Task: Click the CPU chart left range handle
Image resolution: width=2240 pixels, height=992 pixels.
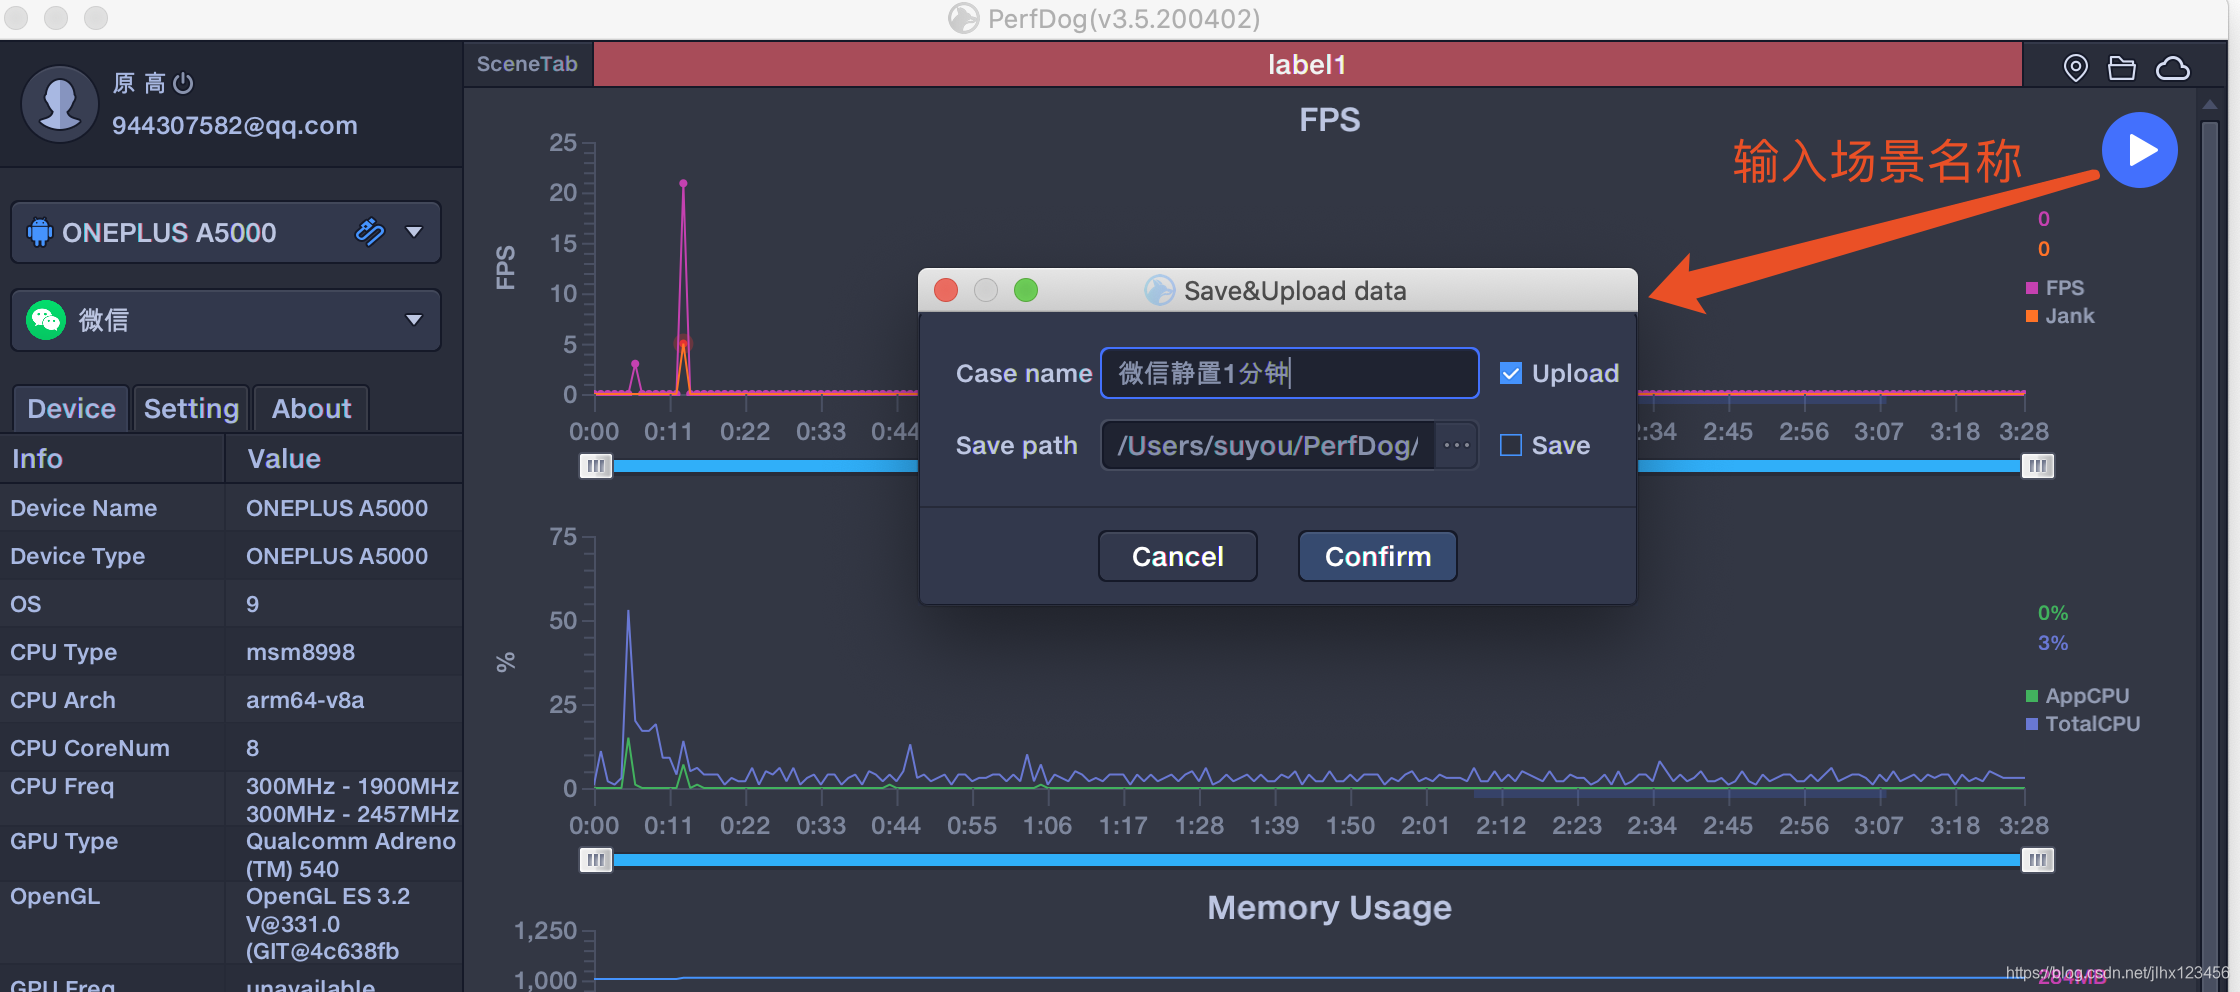Action: [596, 860]
